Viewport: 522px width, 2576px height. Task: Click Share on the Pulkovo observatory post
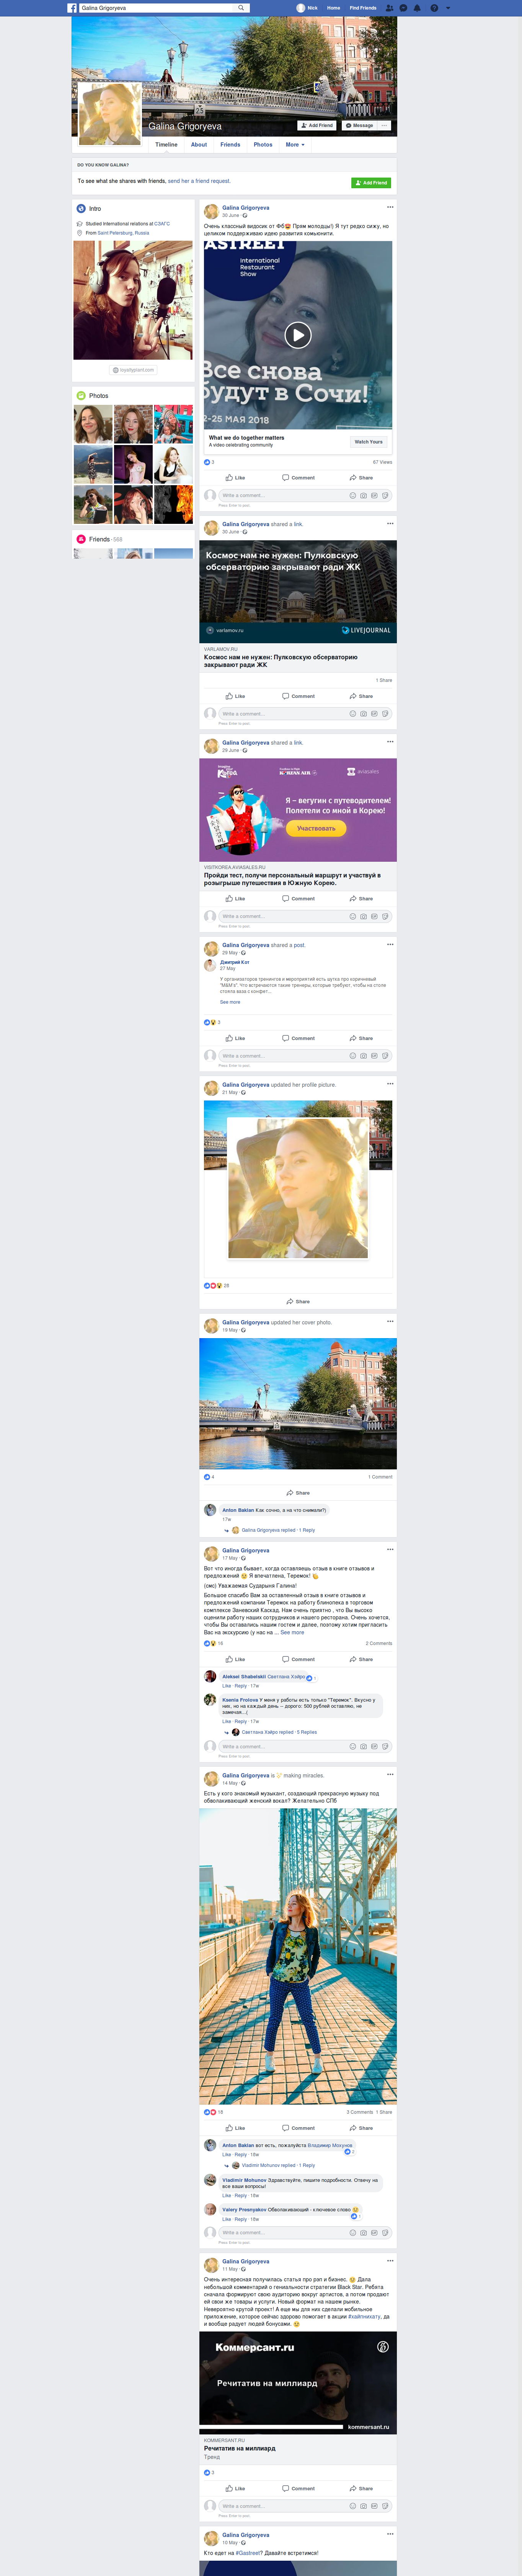pyautogui.click(x=361, y=696)
